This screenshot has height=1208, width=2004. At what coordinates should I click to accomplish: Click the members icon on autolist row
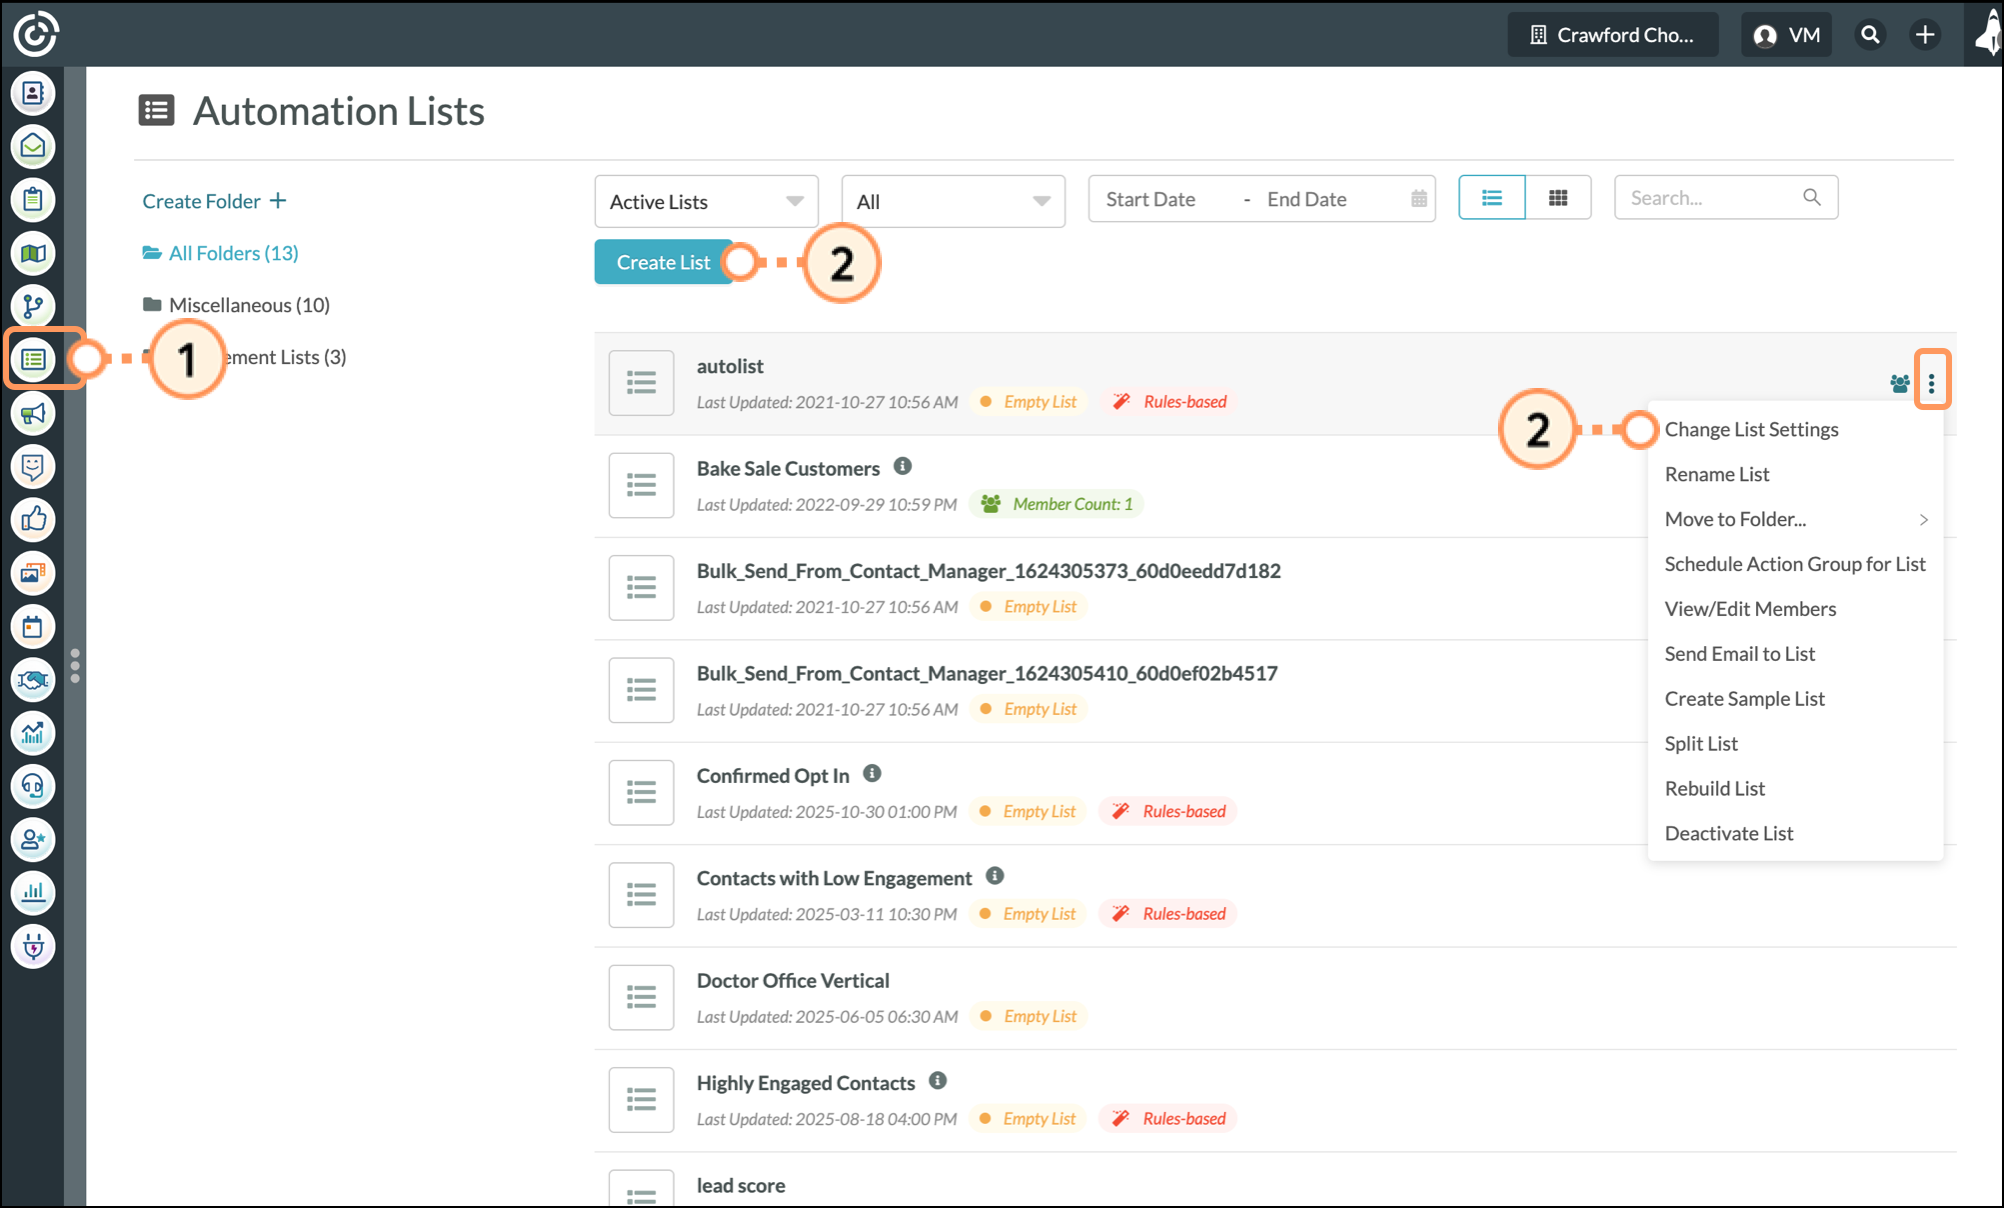tap(1899, 383)
